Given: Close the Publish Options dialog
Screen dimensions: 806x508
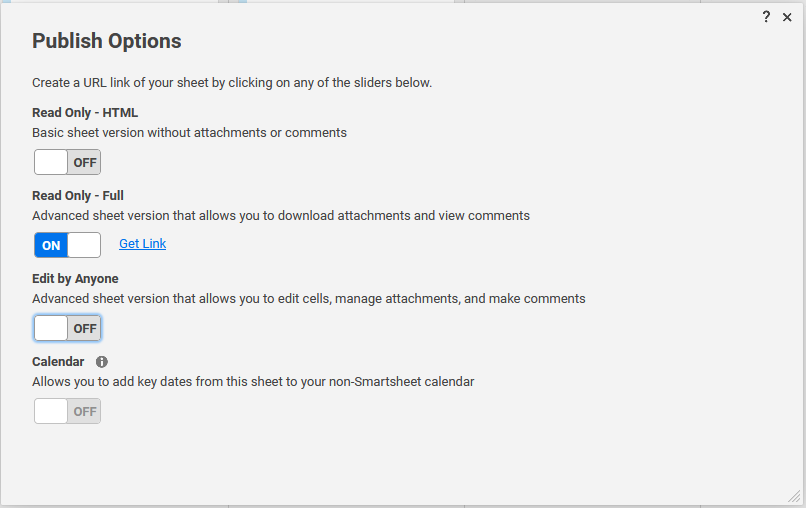Looking at the screenshot, I should pos(787,17).
